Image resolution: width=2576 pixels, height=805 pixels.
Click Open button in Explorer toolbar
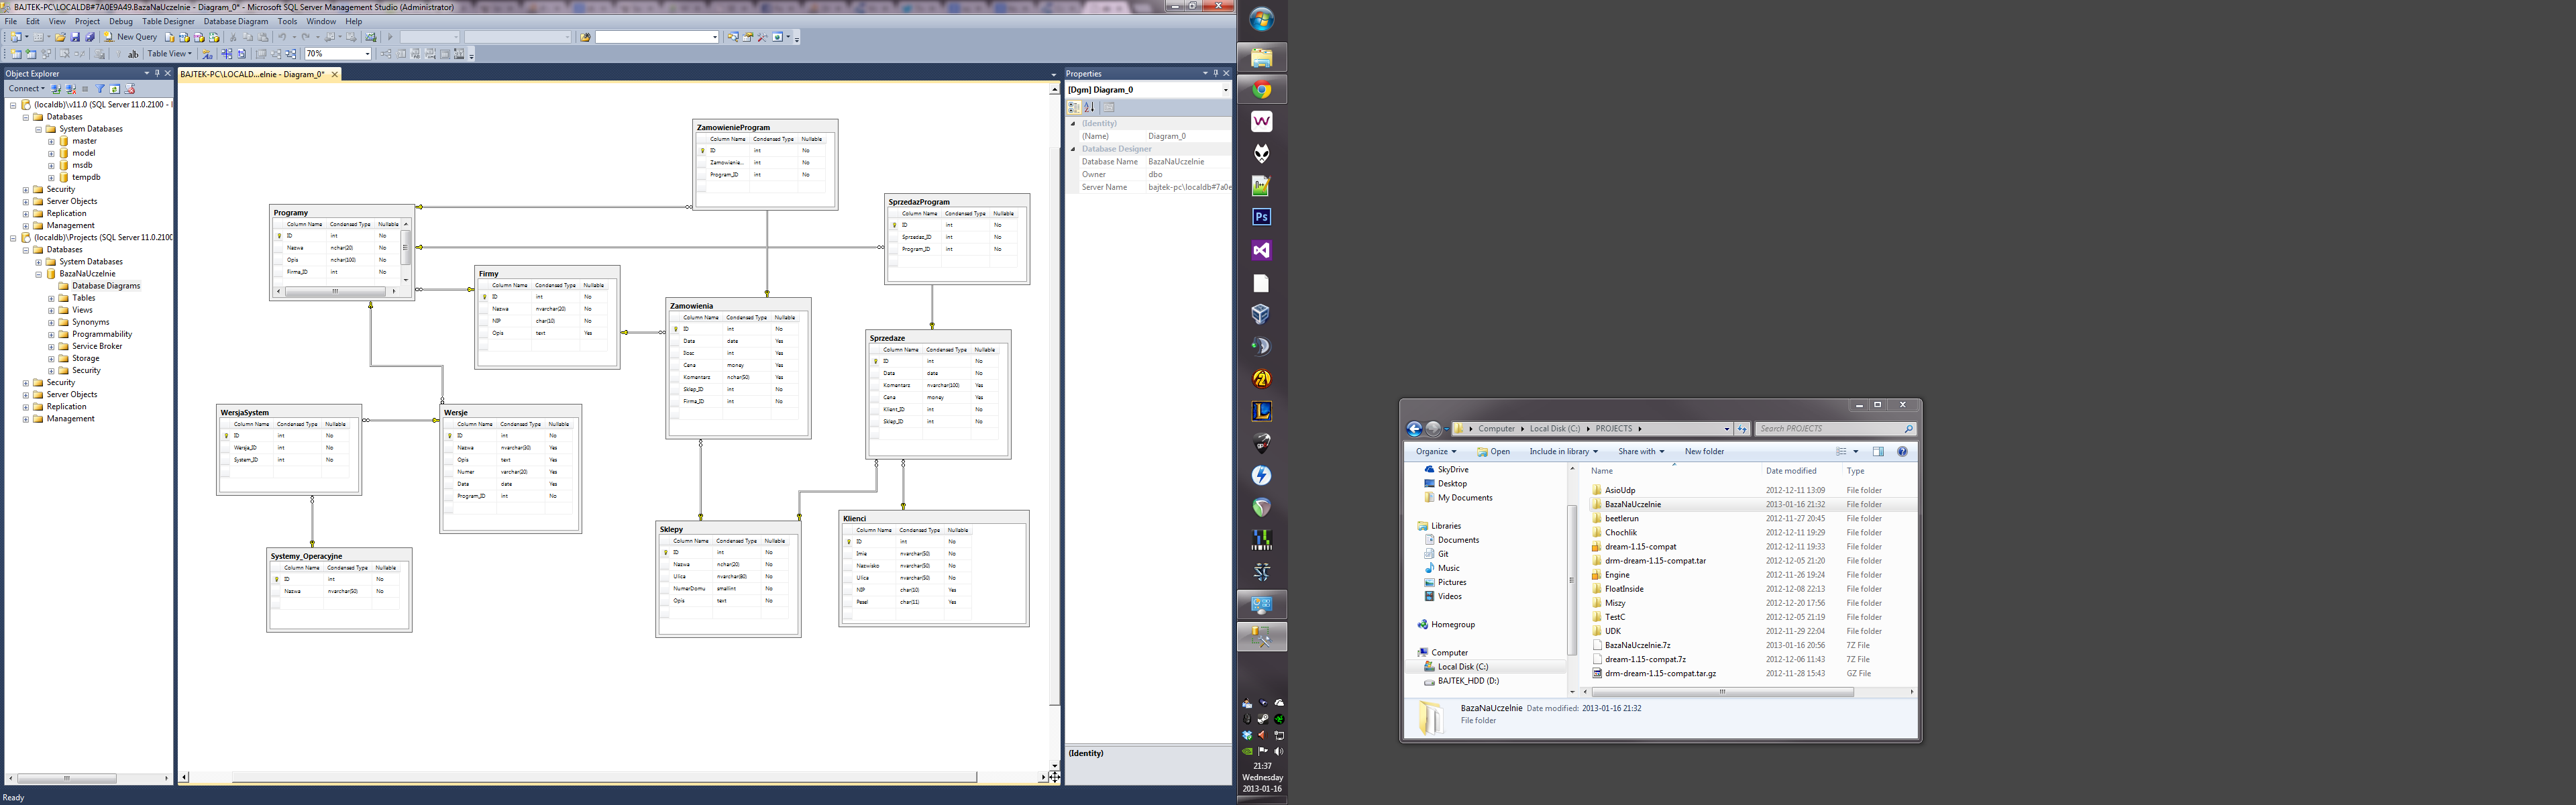click(1494, 452)
